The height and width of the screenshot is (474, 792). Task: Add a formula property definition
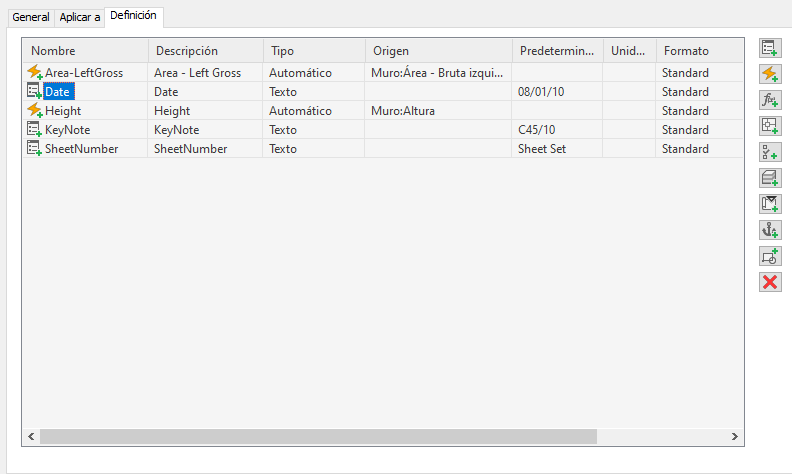770,100
